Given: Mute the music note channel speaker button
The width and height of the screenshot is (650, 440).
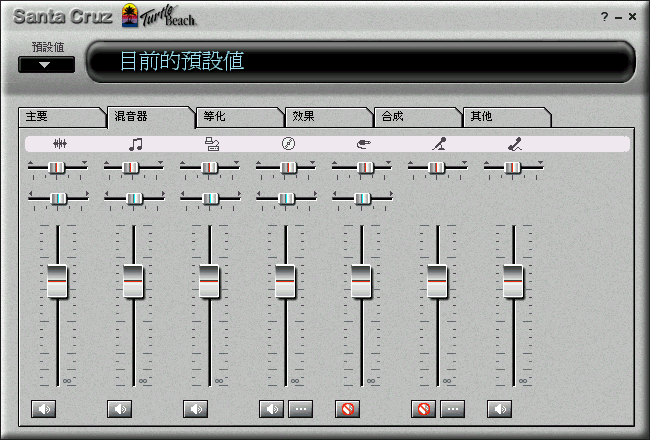Looking at the screenshot, I should tap(119, 409).
